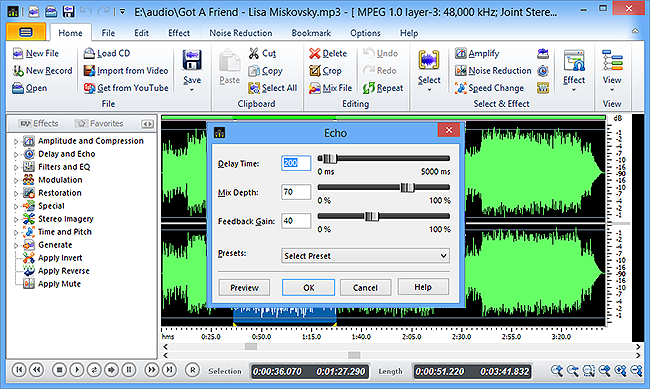Click the View tree icon

coord(612,61)
